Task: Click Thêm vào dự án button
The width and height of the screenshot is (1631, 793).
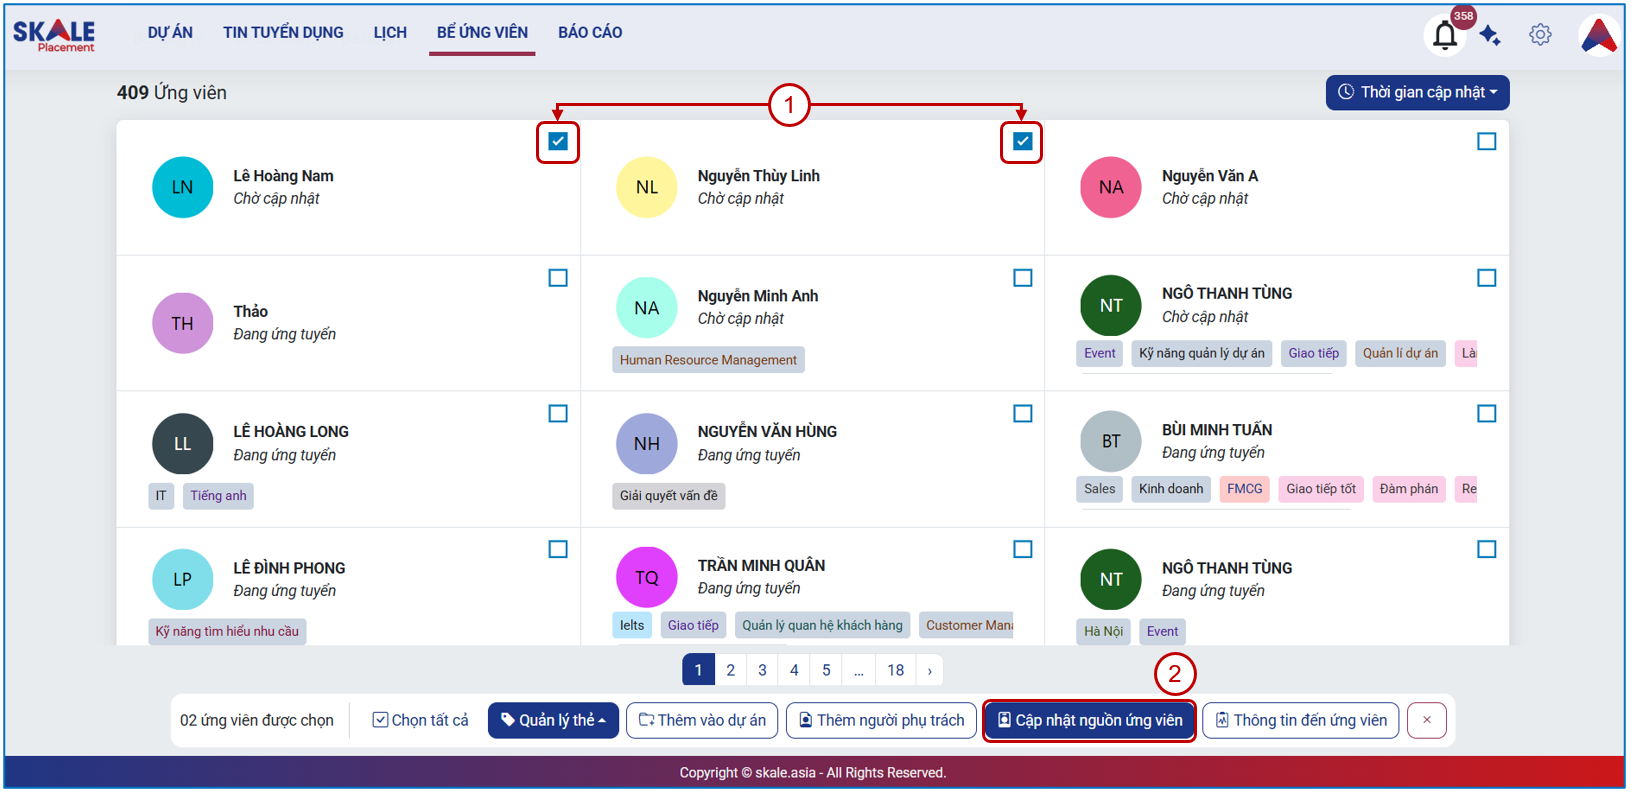Action: 702,720
